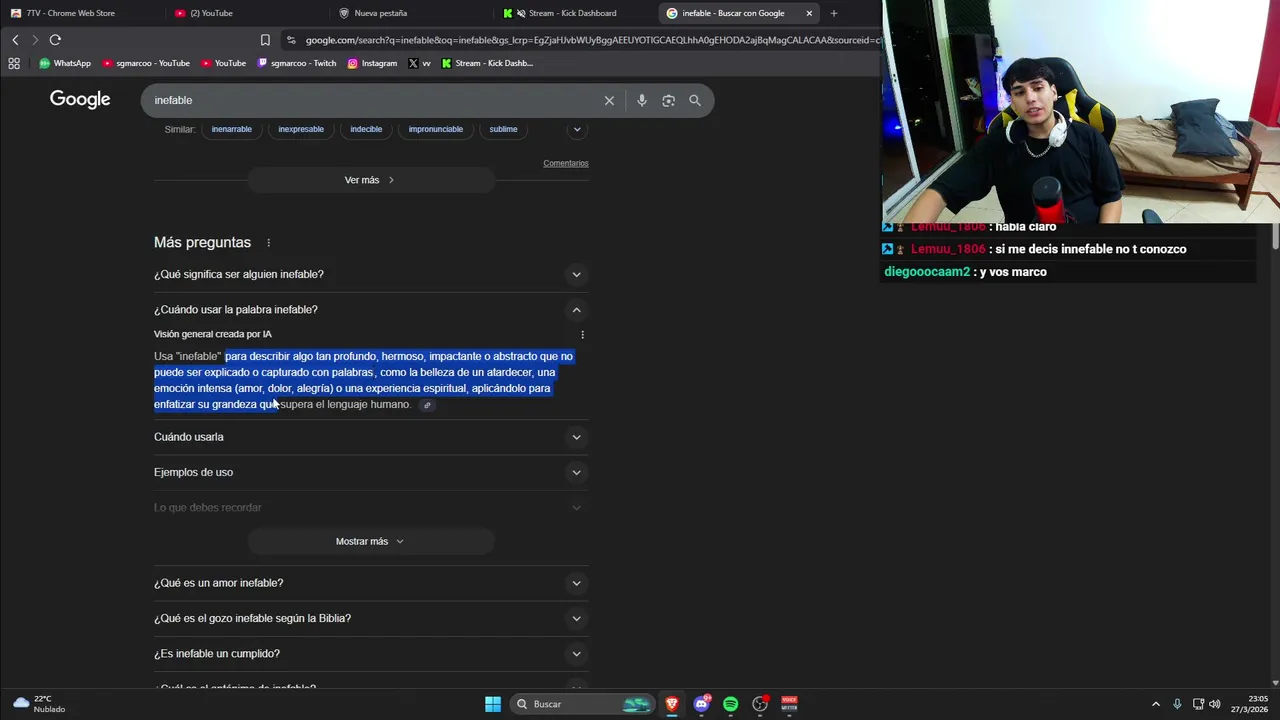Image resolution: width=1280 pixels, height=720 pixels.
Task: Clear the search box with the X
Action: [609, 100]
